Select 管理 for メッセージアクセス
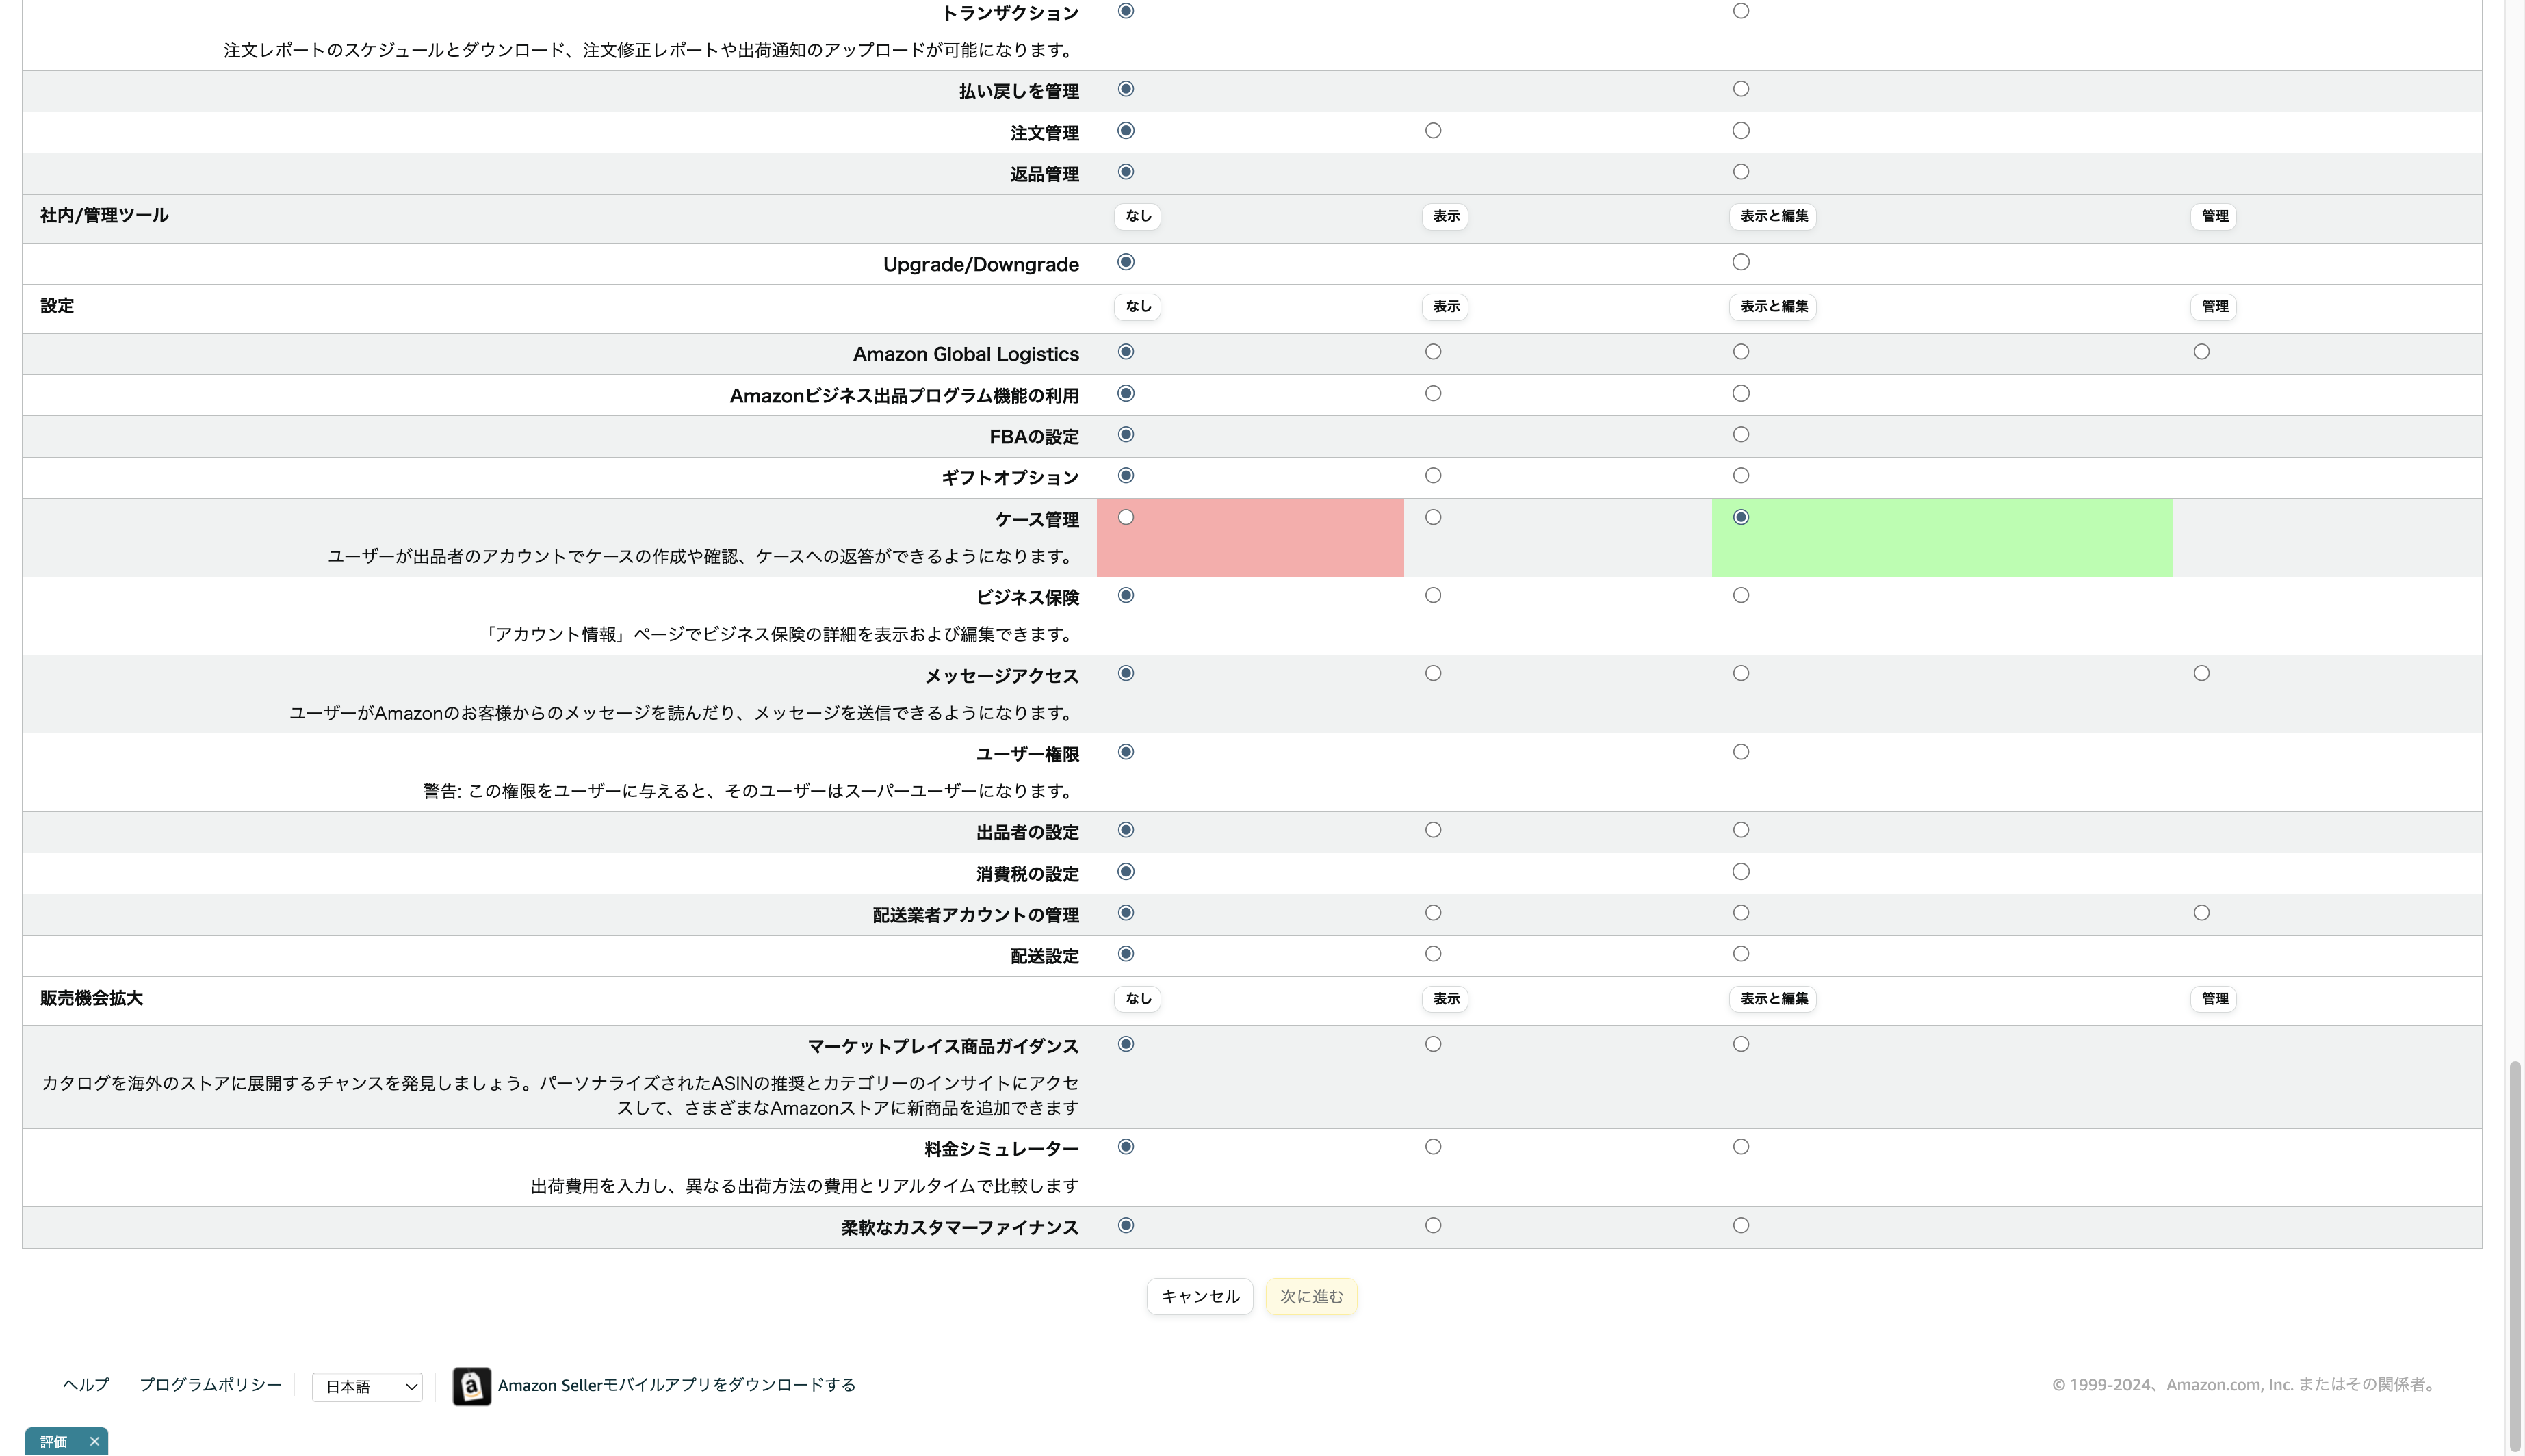Image resolution: width=2525 pixels, height=1456 pixels. click(x=2201, y=674)
